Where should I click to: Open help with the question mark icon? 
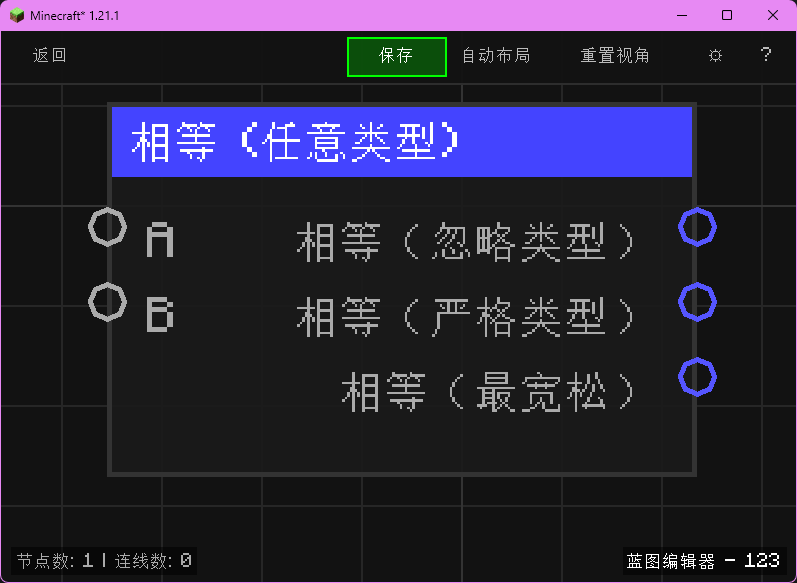point(766,54)
